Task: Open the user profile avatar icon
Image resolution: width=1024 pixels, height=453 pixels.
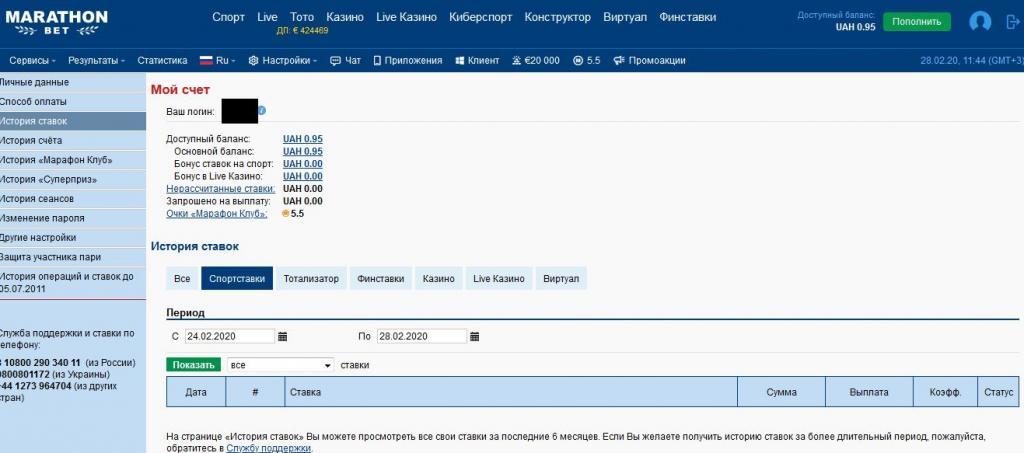Action: pyautogui.click(x=980, y=22)
